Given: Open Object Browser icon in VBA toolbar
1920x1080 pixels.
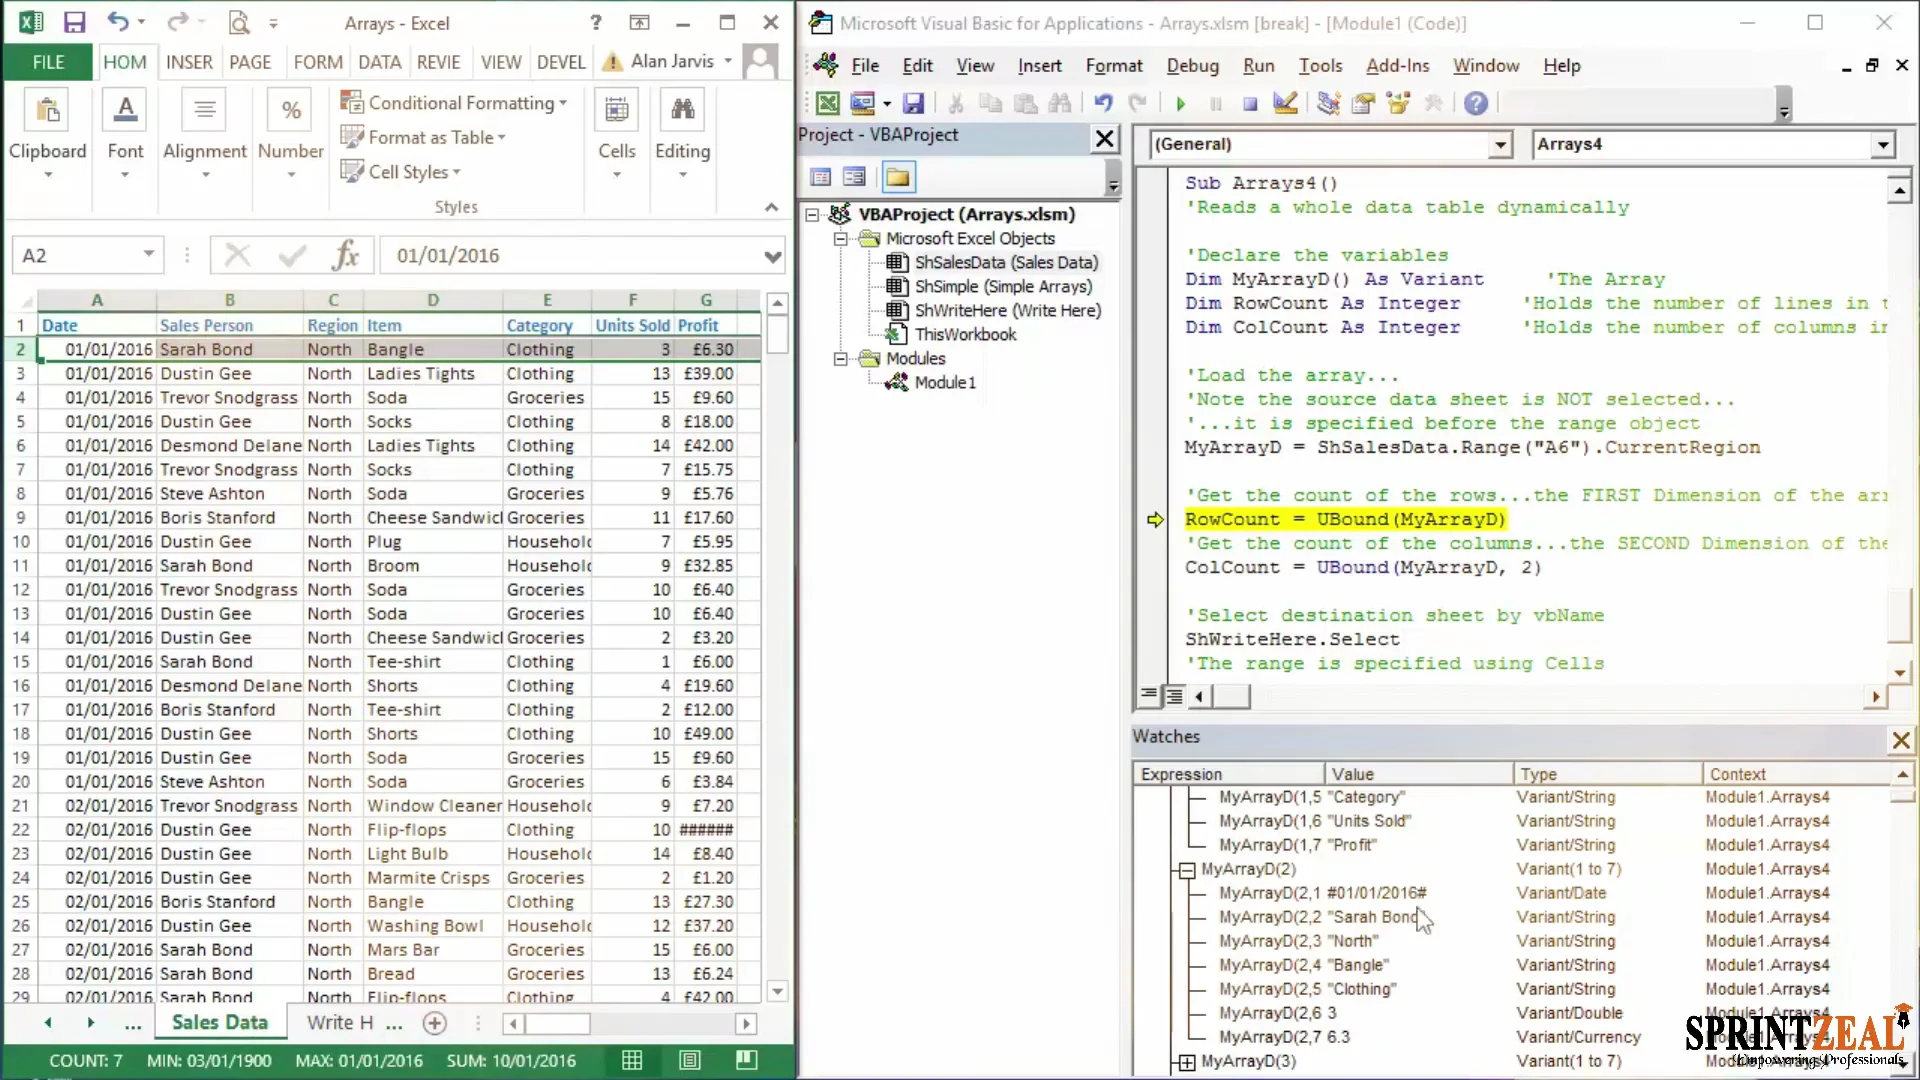Looking at the screenshot, I should 1398,103.
